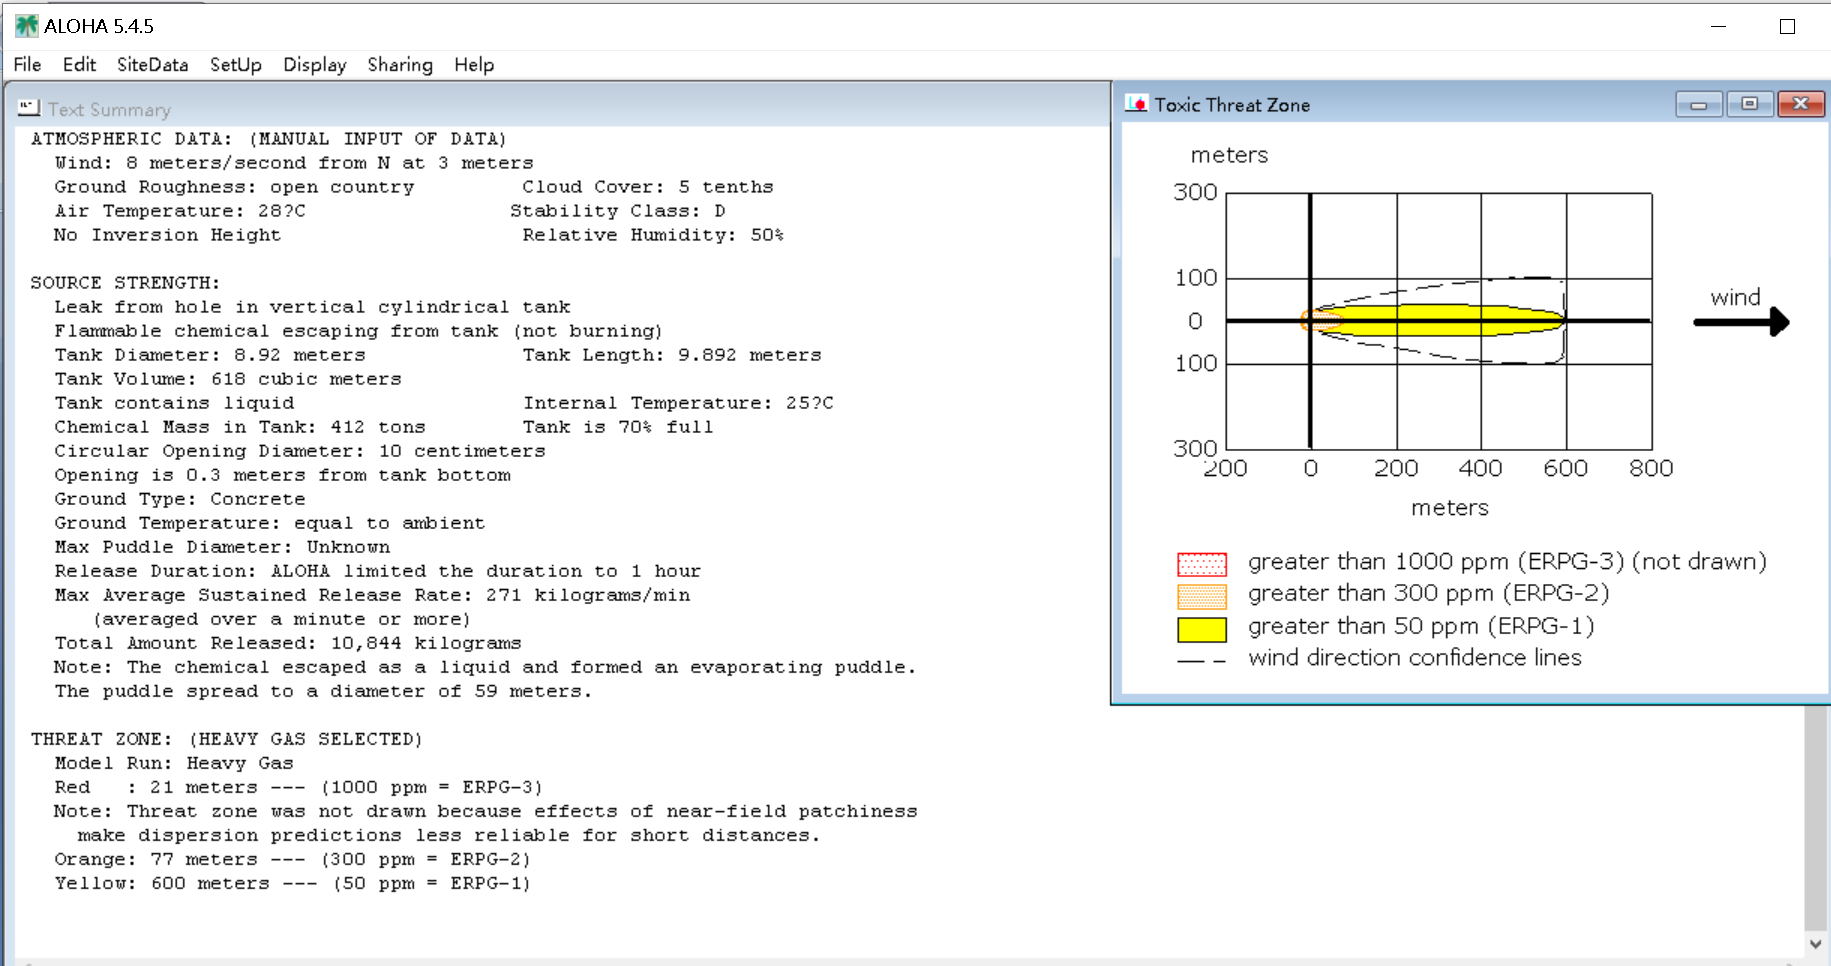1831x966 pixels.
Task: Click the Orange: 77 meters line
Action: pos(292,859)
